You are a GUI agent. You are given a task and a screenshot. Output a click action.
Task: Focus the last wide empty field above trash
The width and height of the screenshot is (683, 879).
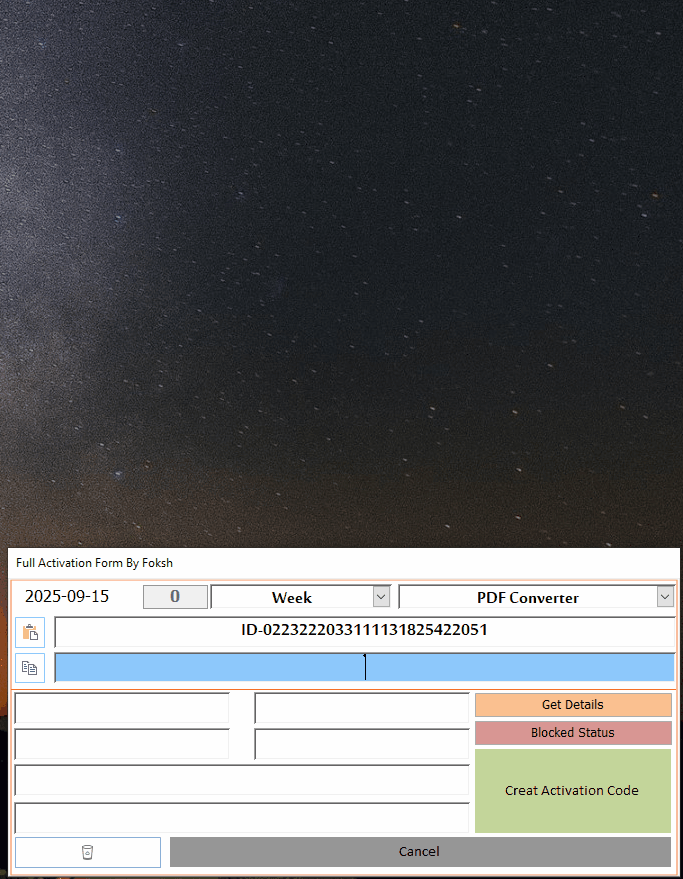click(x=241, y=817)
